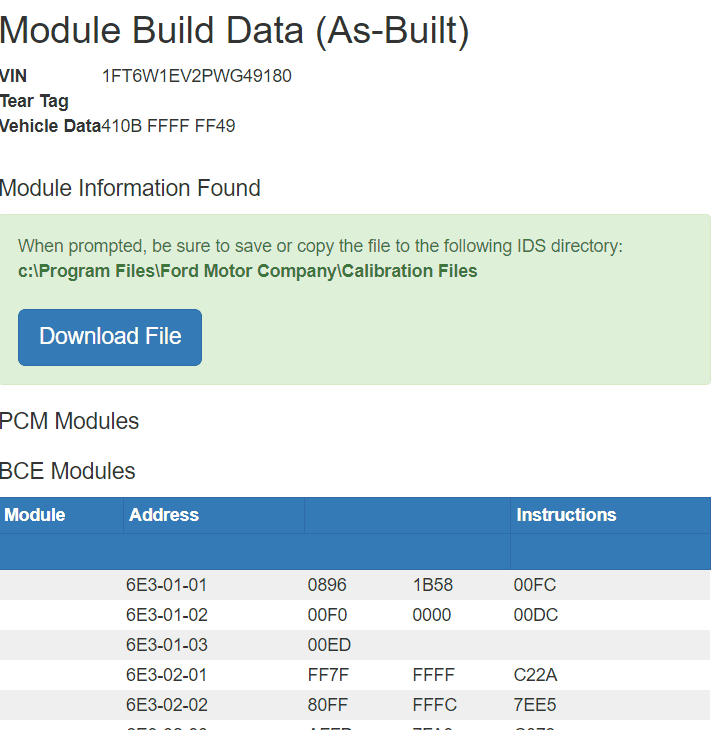The image size is (717, 730).
Task: Click address cell 6E3-01-01
Action: [x=166, y=585]
